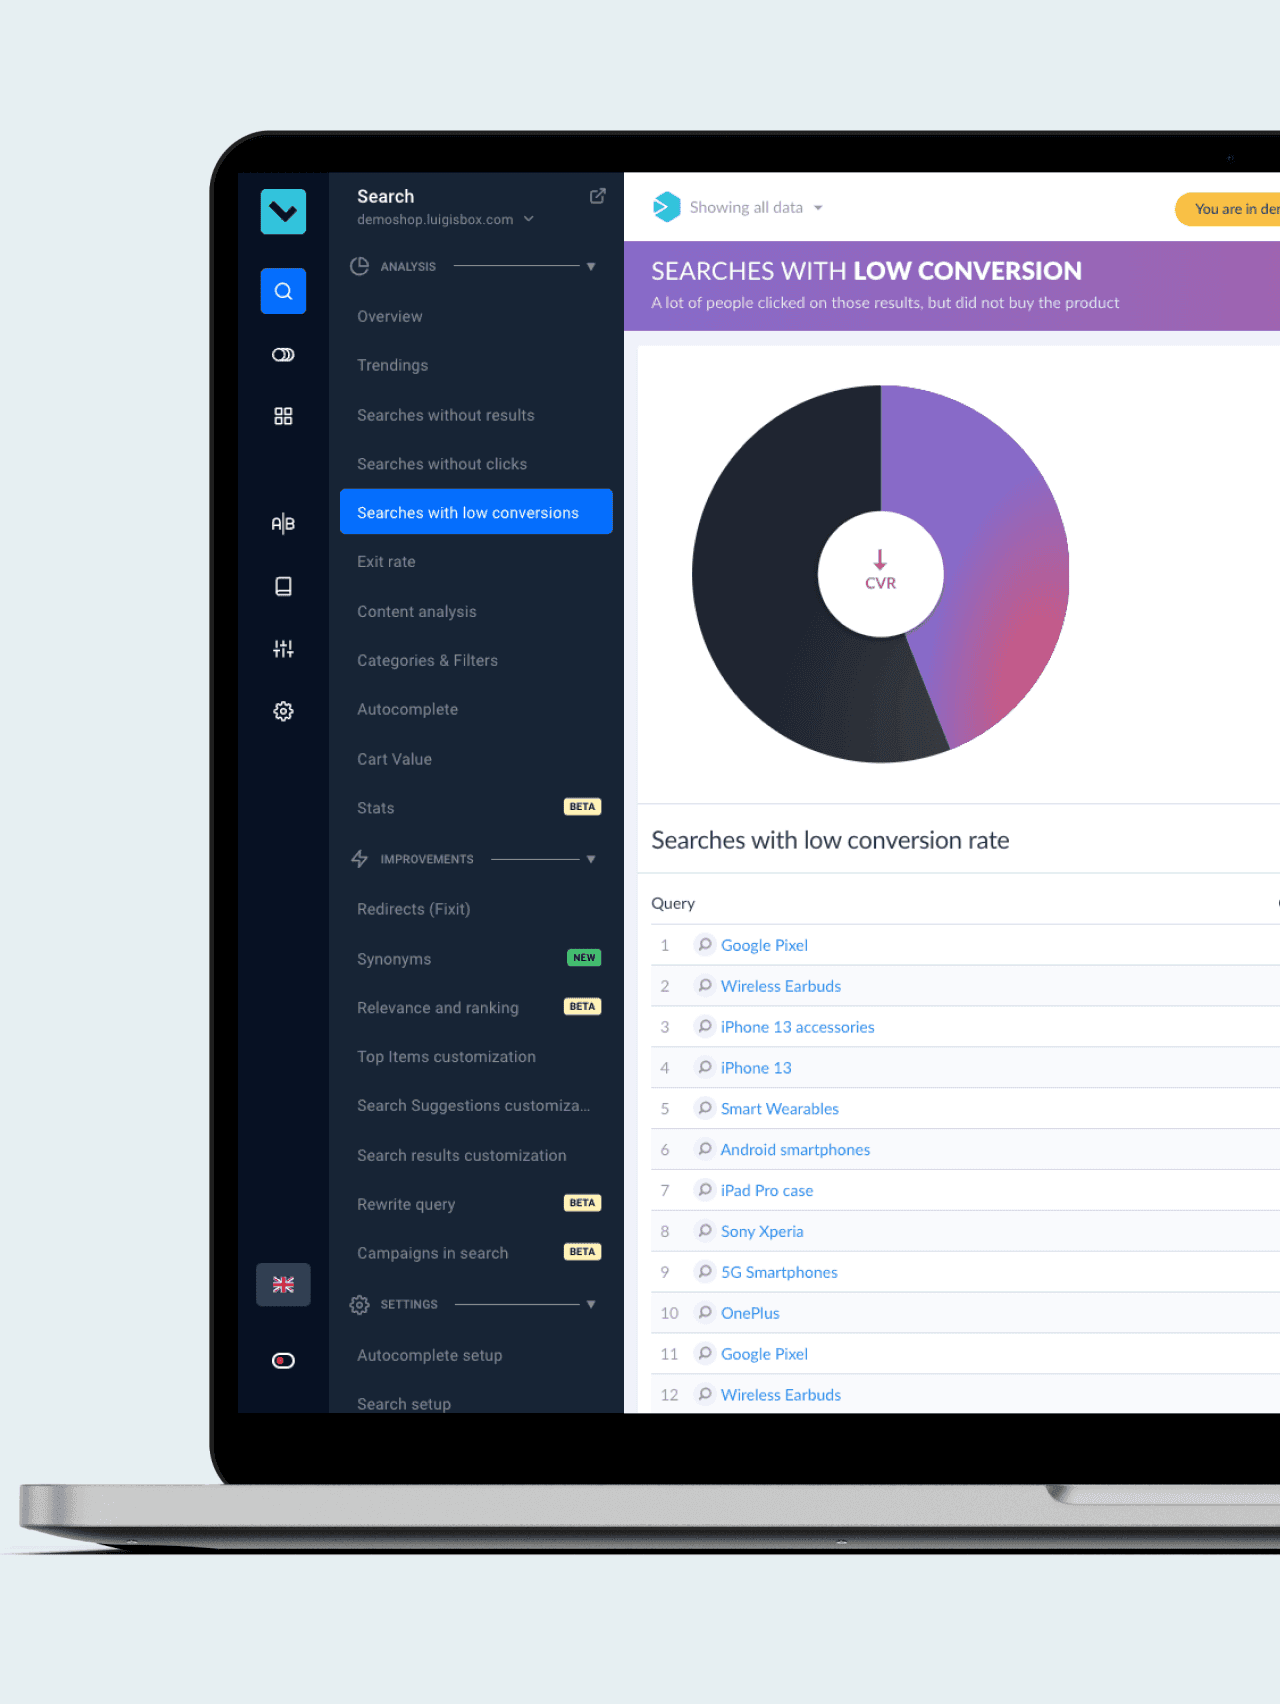Click the book documentation icon
The image size is (1280, 1704).
point(283,586)
